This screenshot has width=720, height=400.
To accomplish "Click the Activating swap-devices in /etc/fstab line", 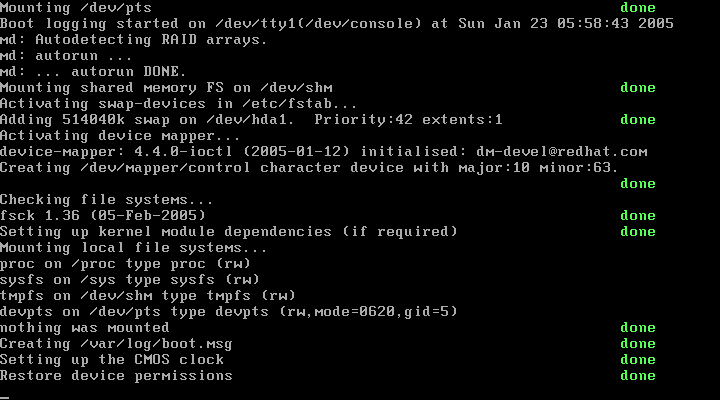I will (x=178, y=104).
